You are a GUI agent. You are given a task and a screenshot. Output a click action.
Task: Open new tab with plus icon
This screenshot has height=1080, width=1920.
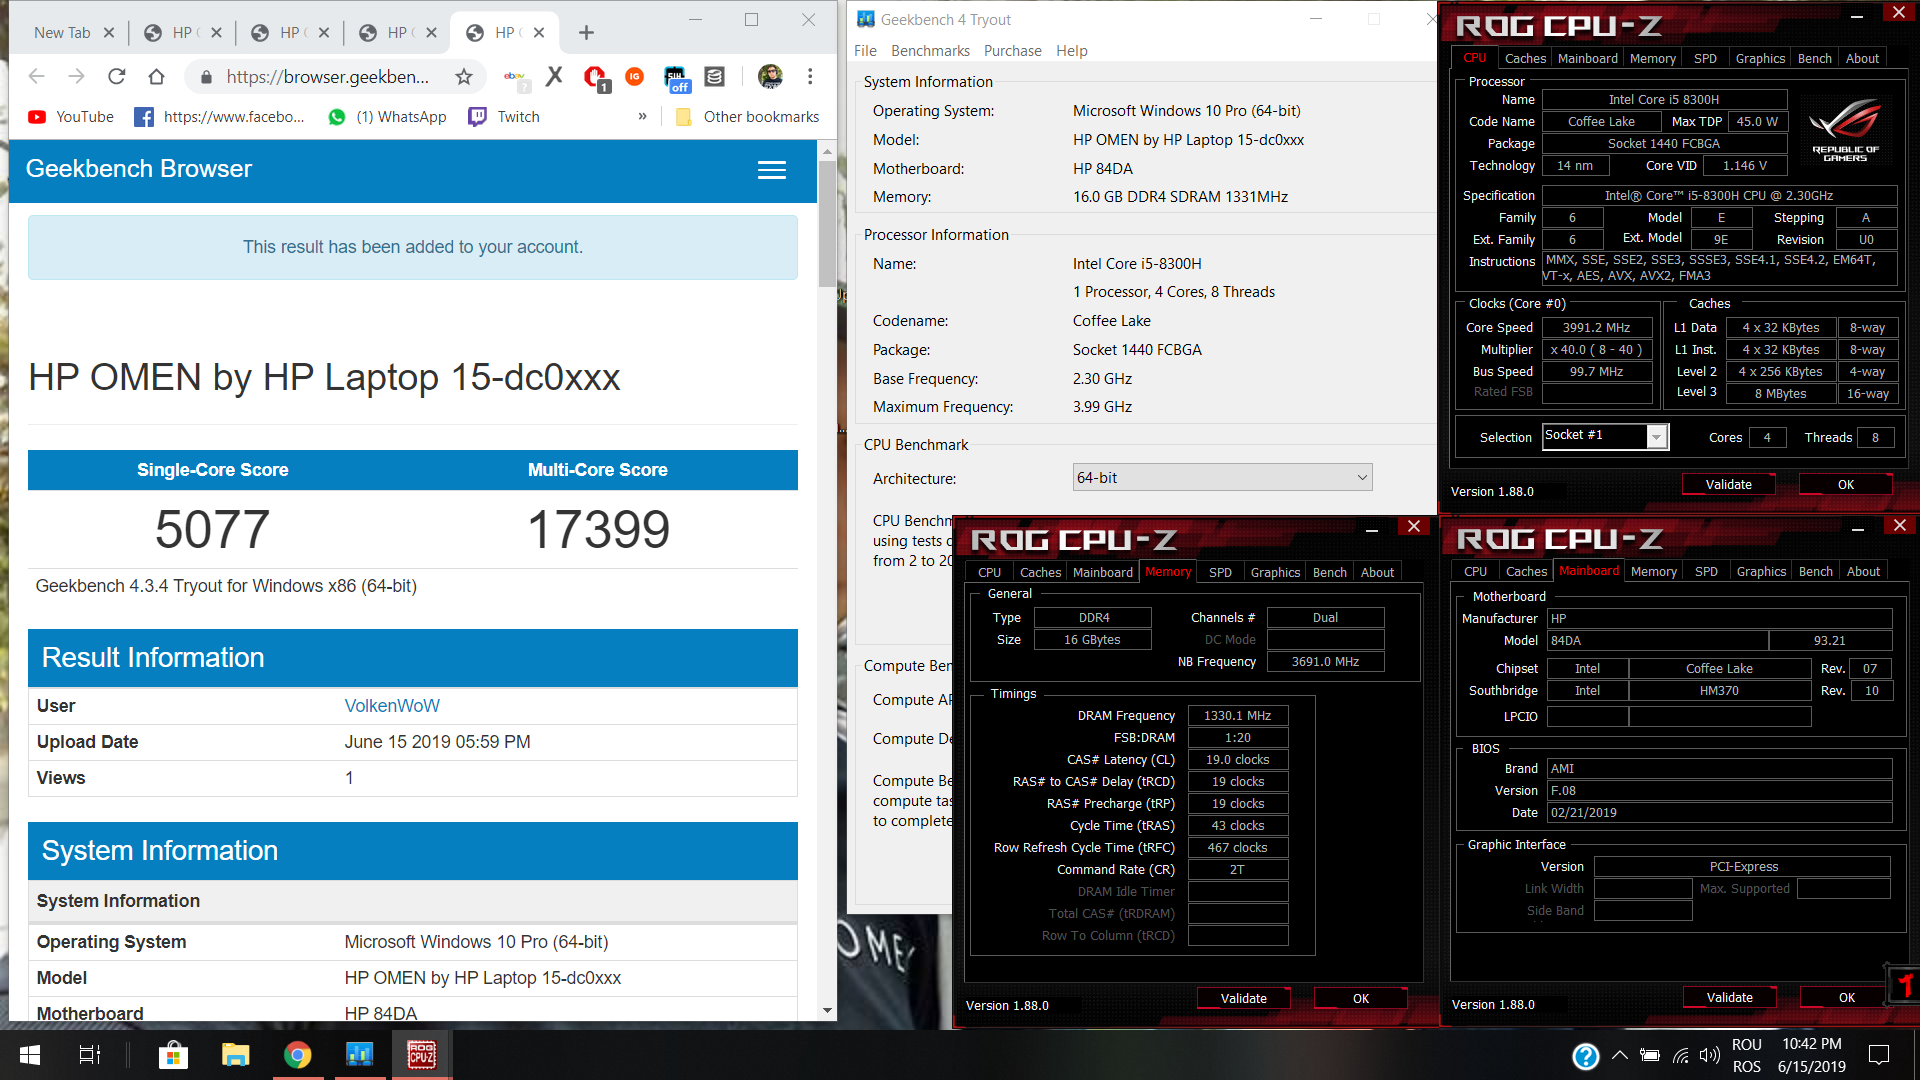tap(586, 33)
